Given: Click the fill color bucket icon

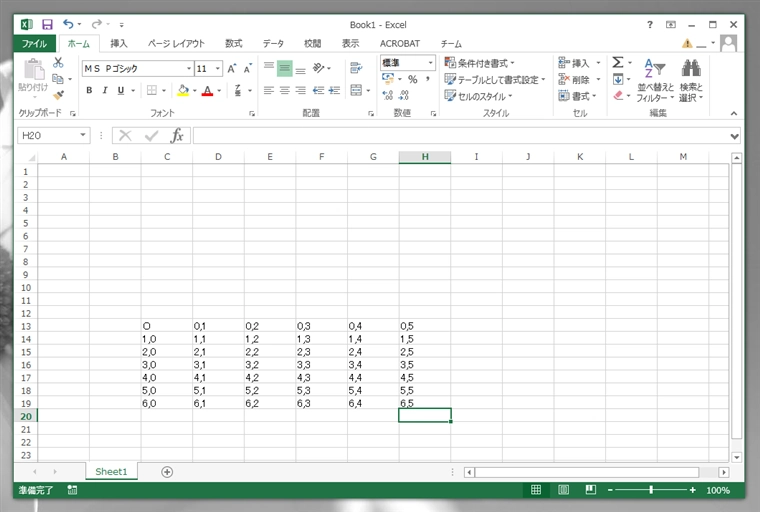Looking at the screenshot, I should 183,90.
